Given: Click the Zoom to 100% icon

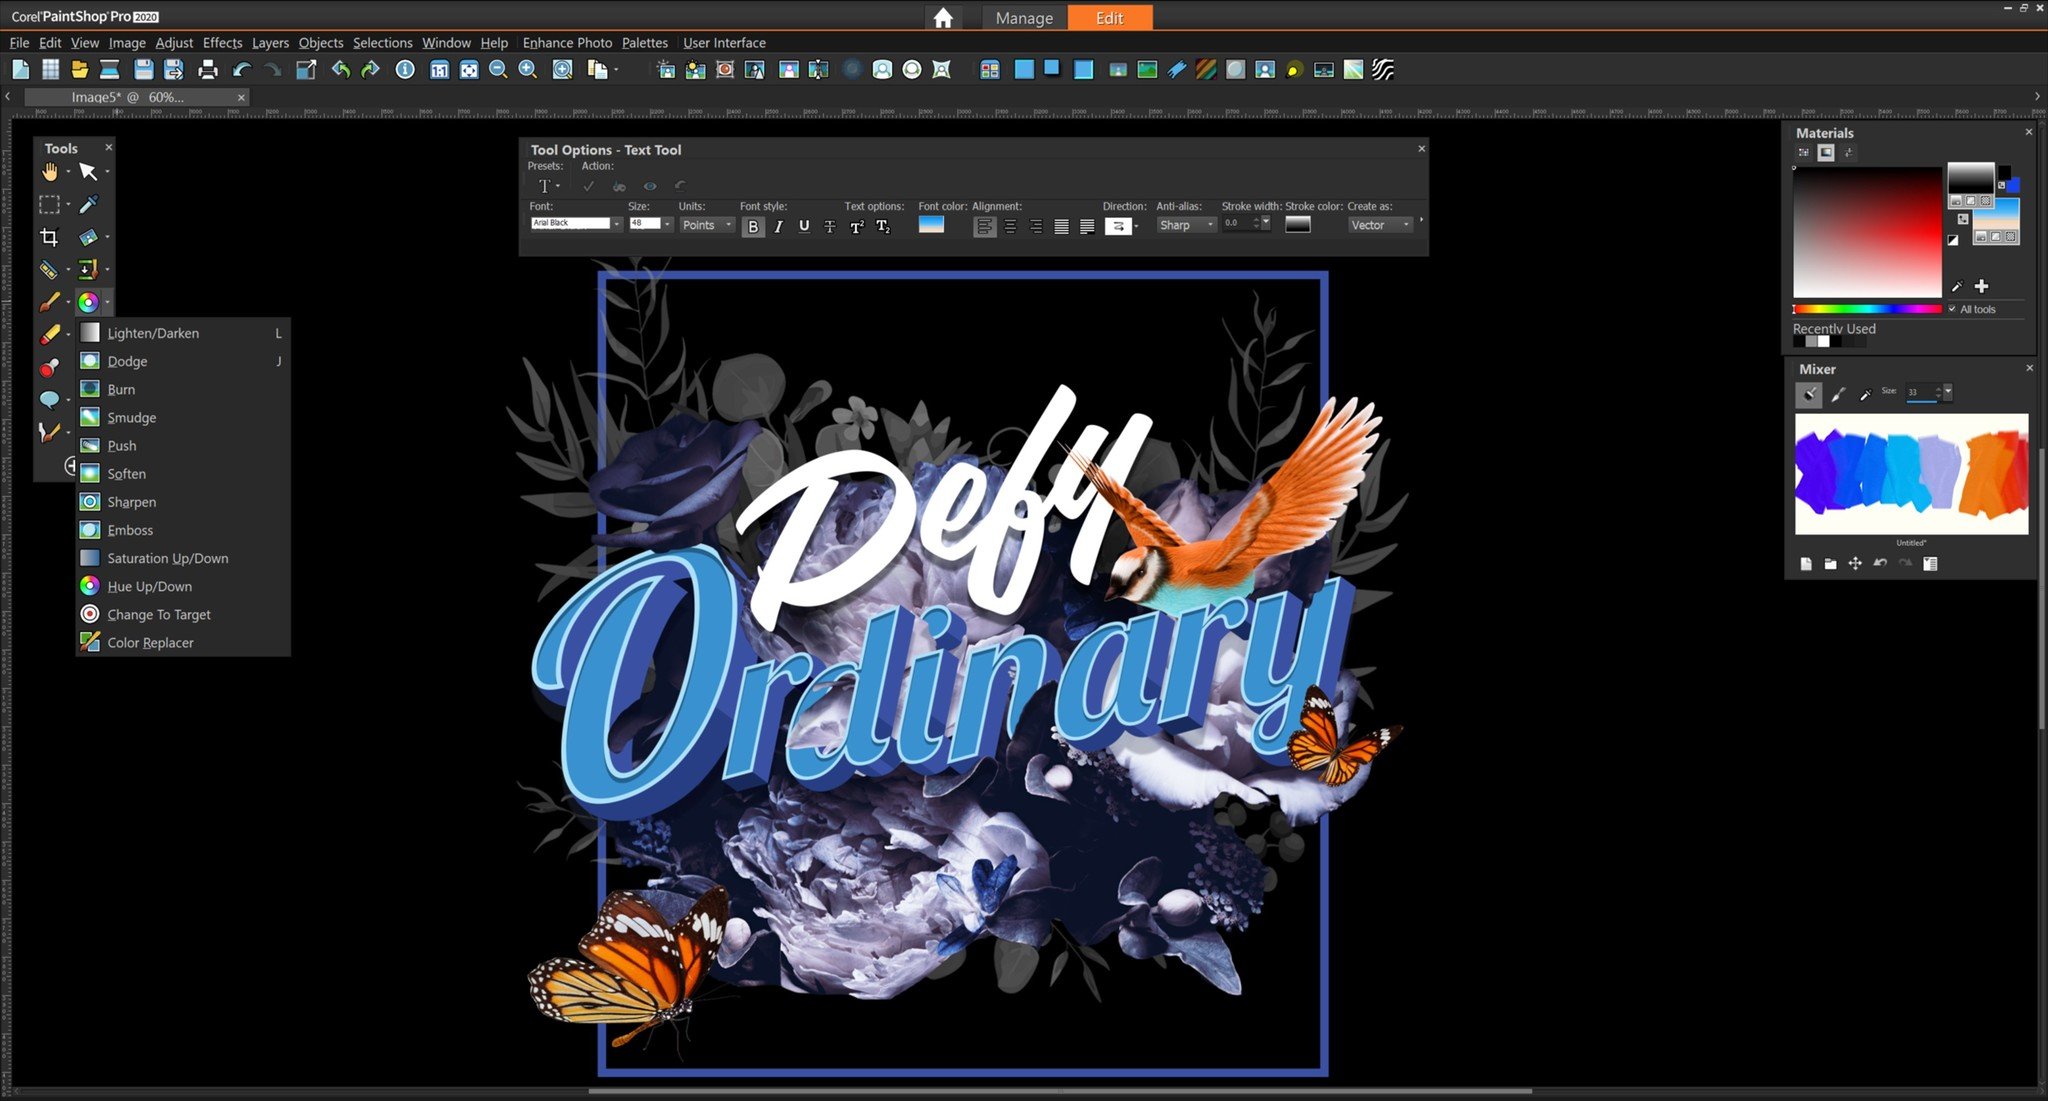Looking at the screenshot, I should 439,69.
